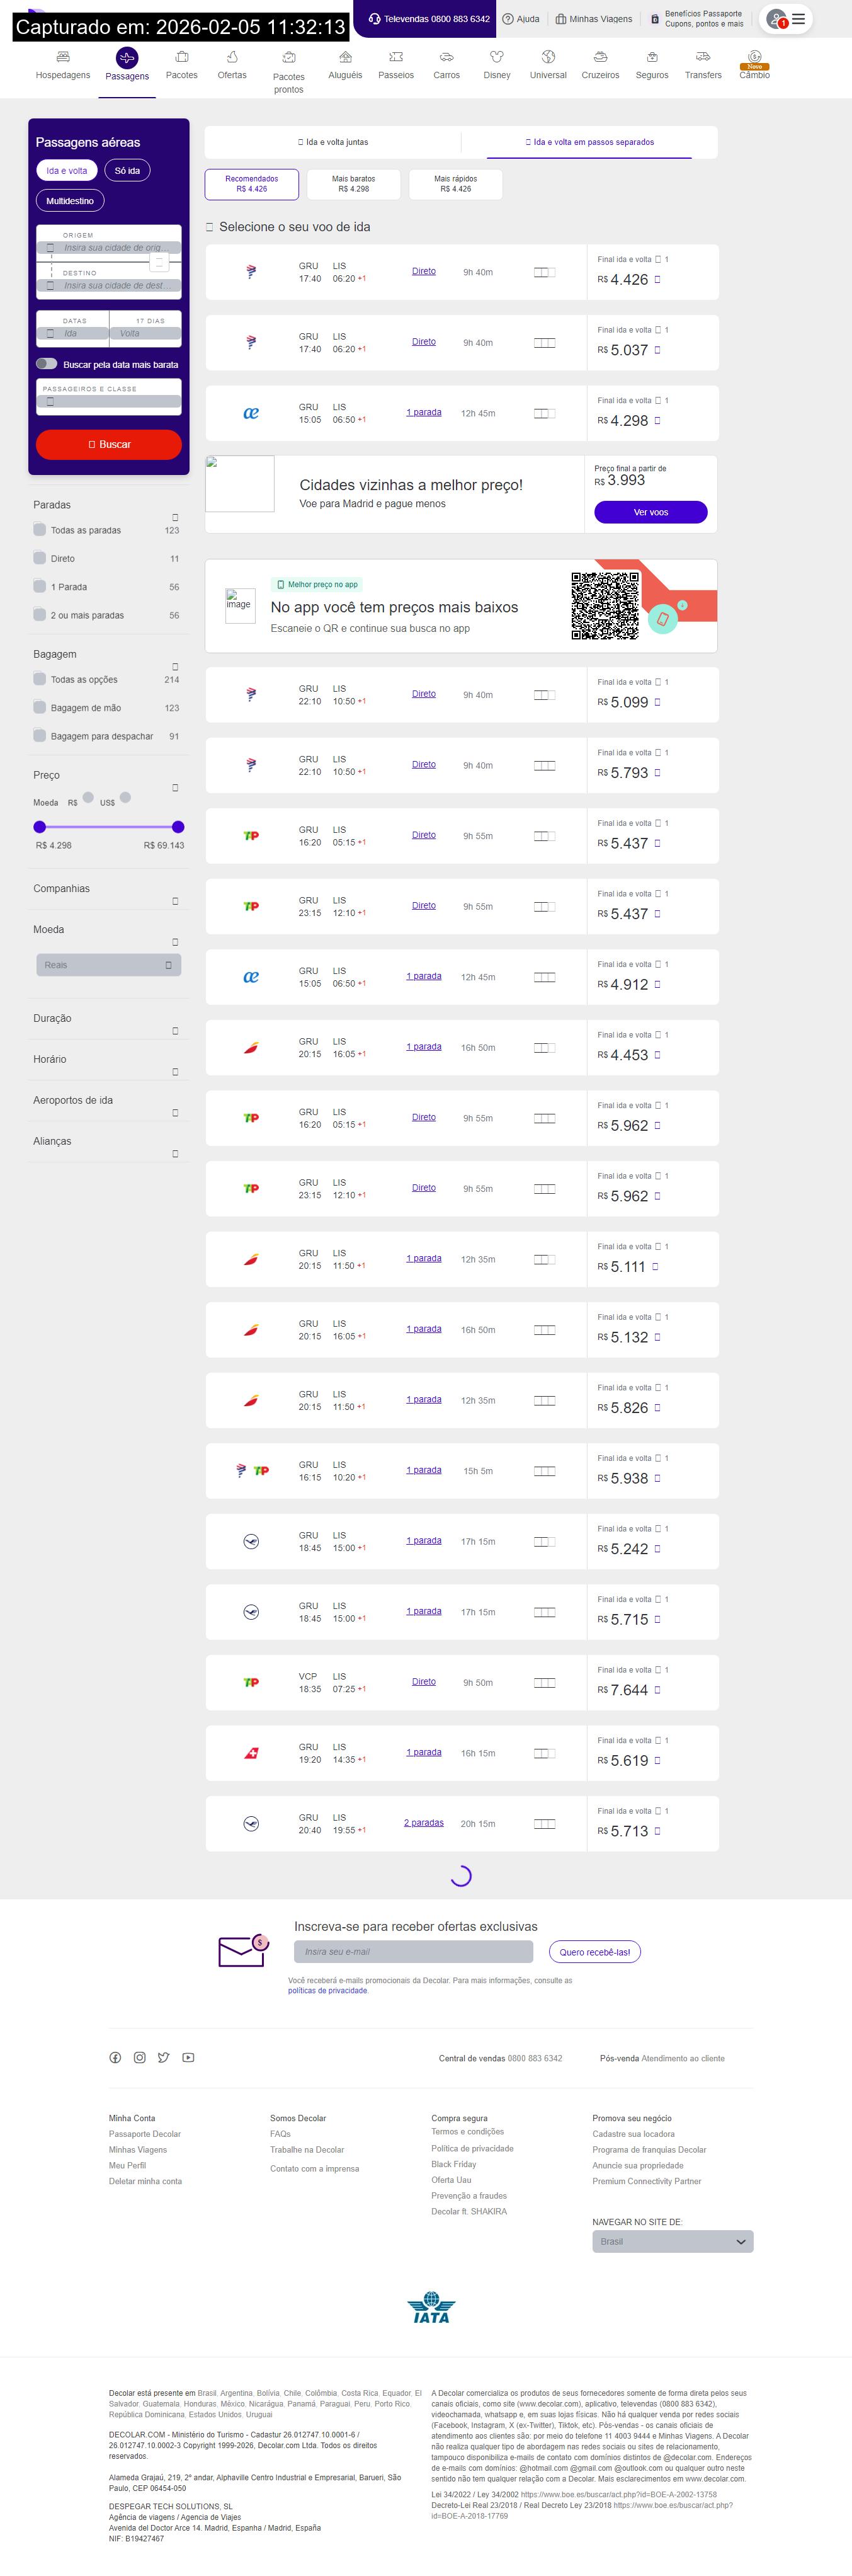The width and height of the screenshot is (852, 2576).
Task: Click the newsletter e-mail input field
Action: (x=413, y=1951)
